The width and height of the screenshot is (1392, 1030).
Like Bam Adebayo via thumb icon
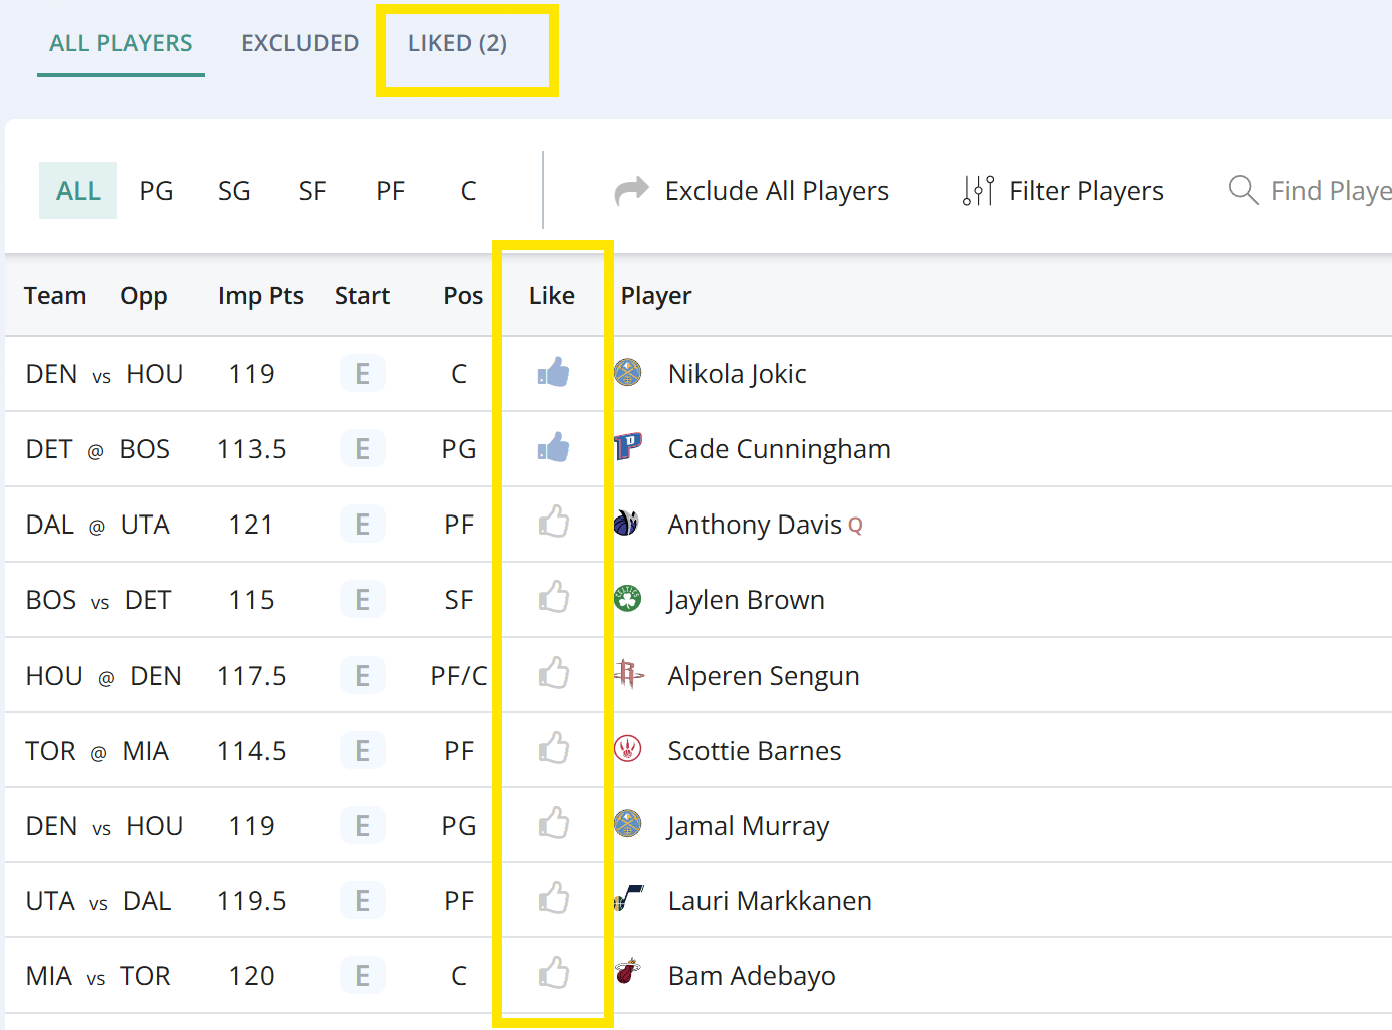coord(553,974)
